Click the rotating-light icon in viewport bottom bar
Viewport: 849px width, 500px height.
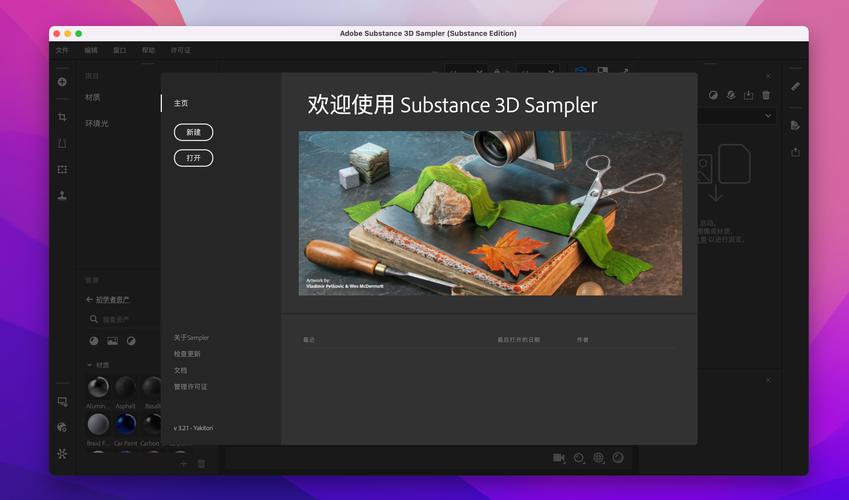579,458
